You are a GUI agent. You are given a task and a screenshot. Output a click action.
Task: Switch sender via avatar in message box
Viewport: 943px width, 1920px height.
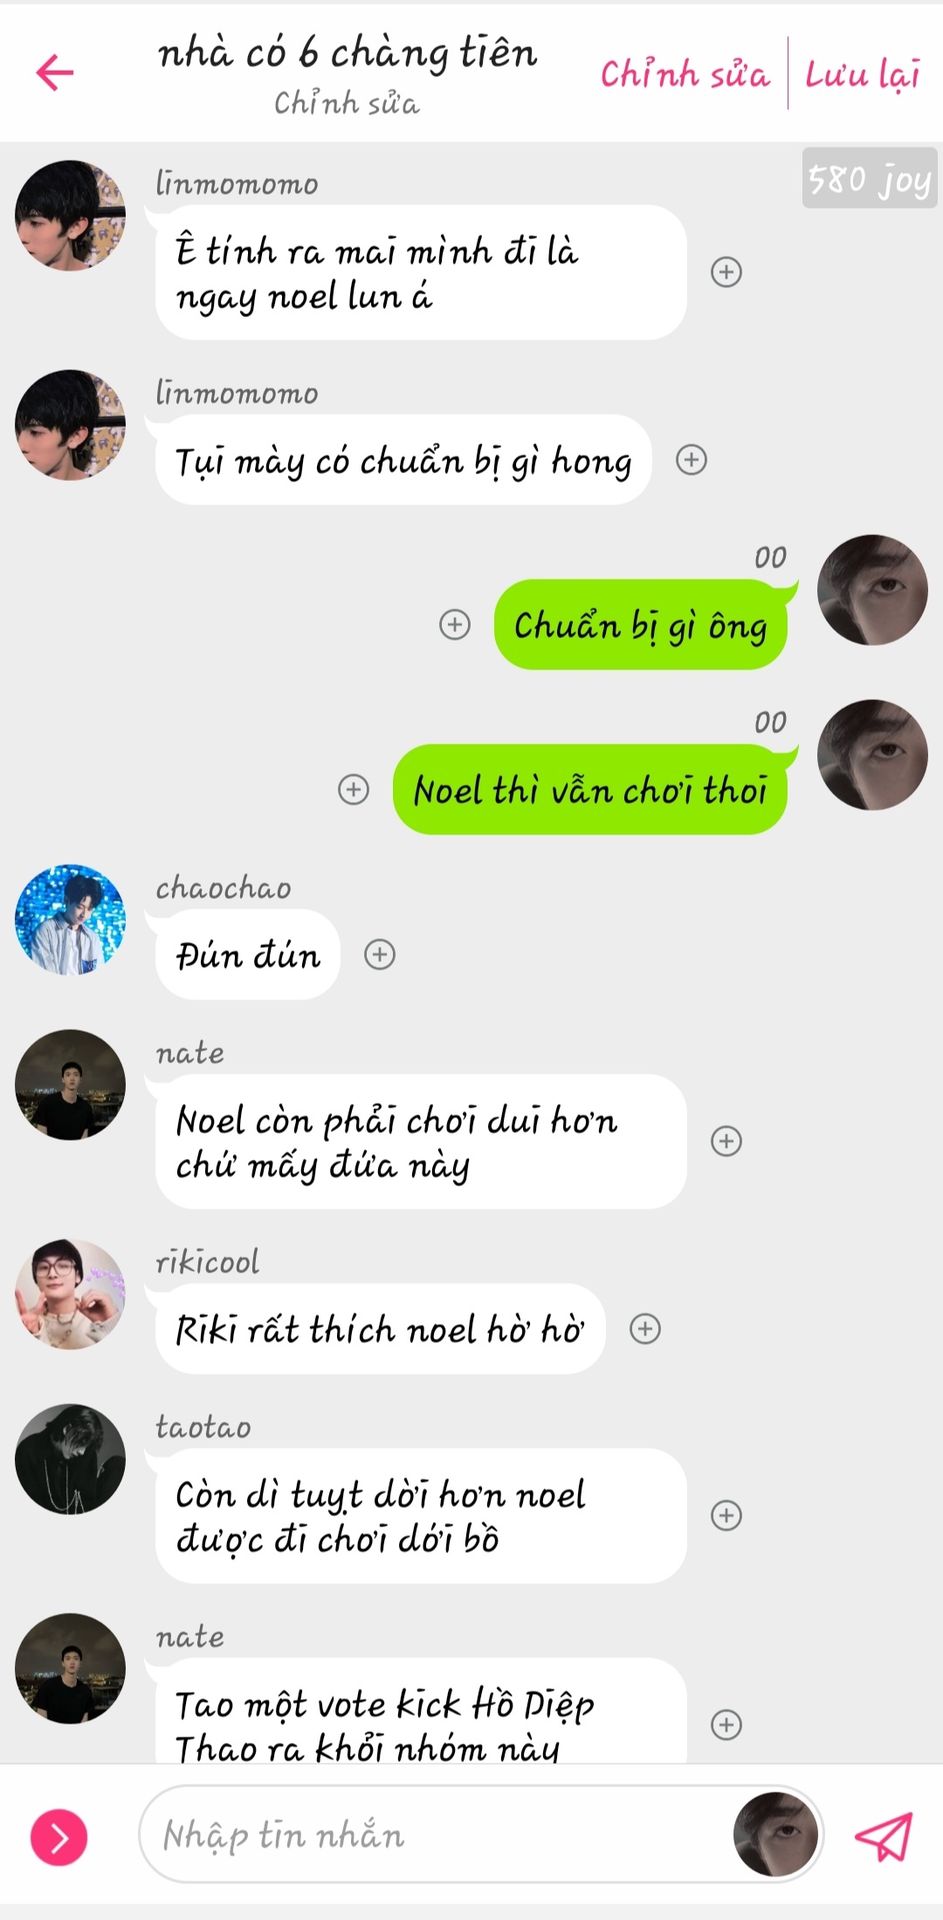coord(775,1835)
